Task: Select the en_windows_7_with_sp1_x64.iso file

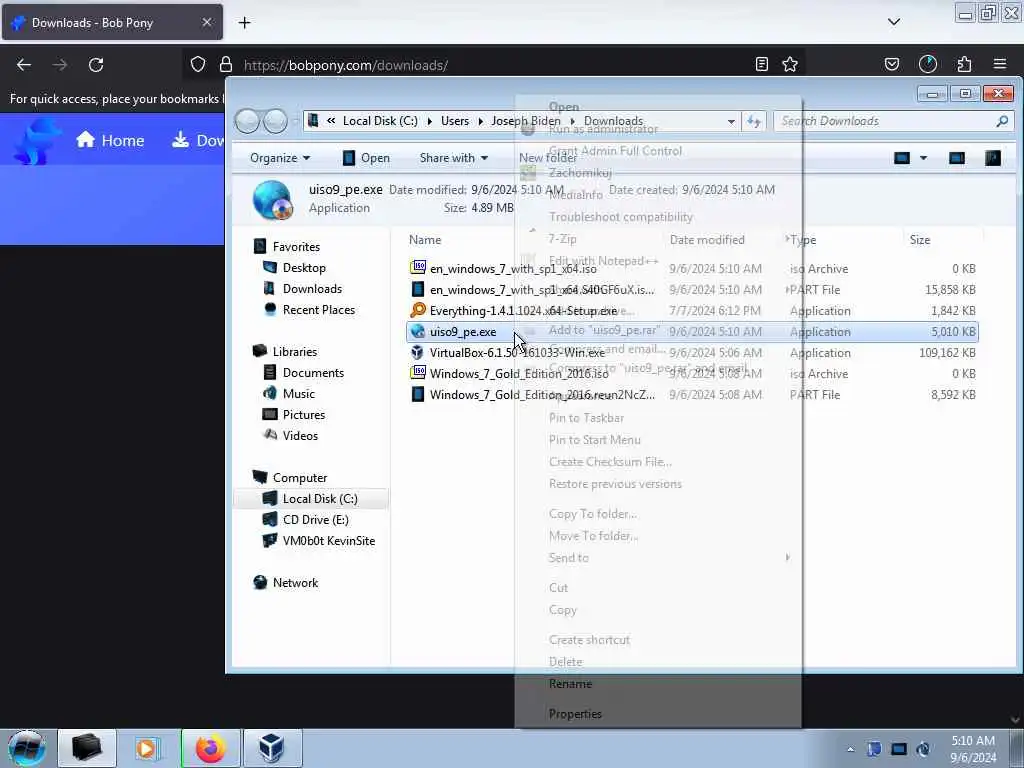Action: point(692,268)
